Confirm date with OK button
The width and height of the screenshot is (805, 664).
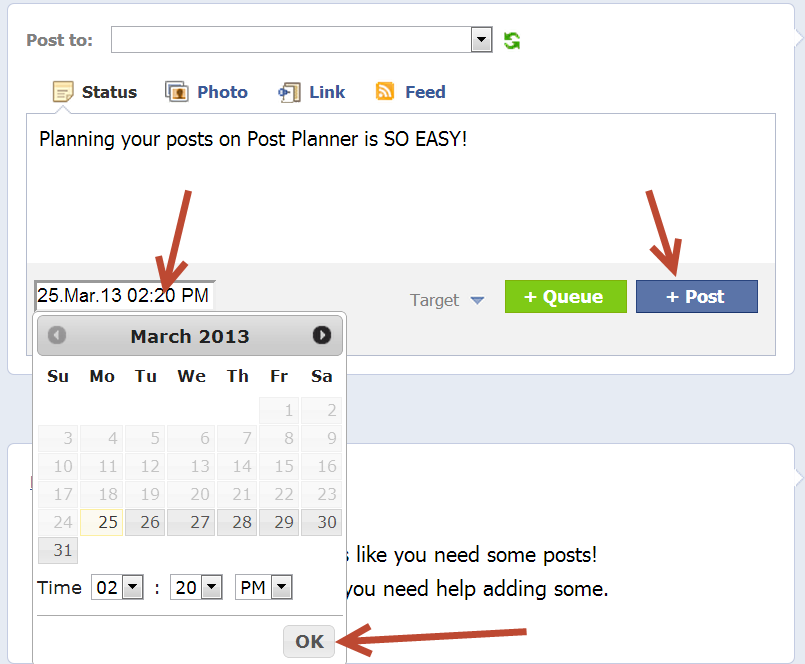[309, 642]
